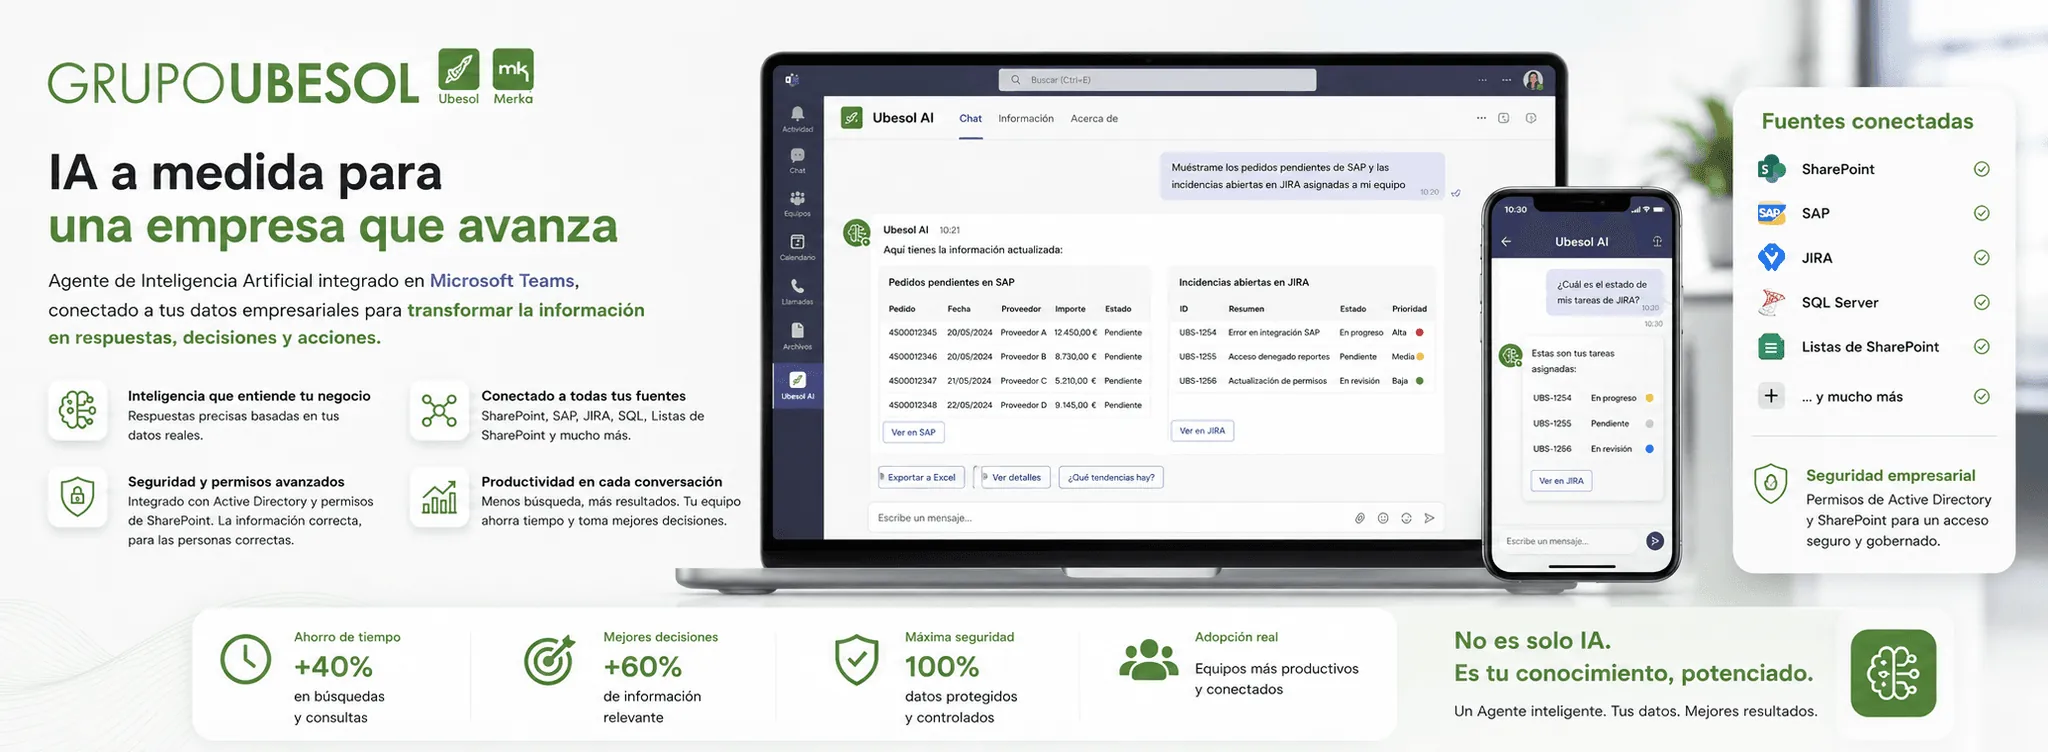
Task: Click the Merka mk logo tile
Action: [x=513, y=69]
